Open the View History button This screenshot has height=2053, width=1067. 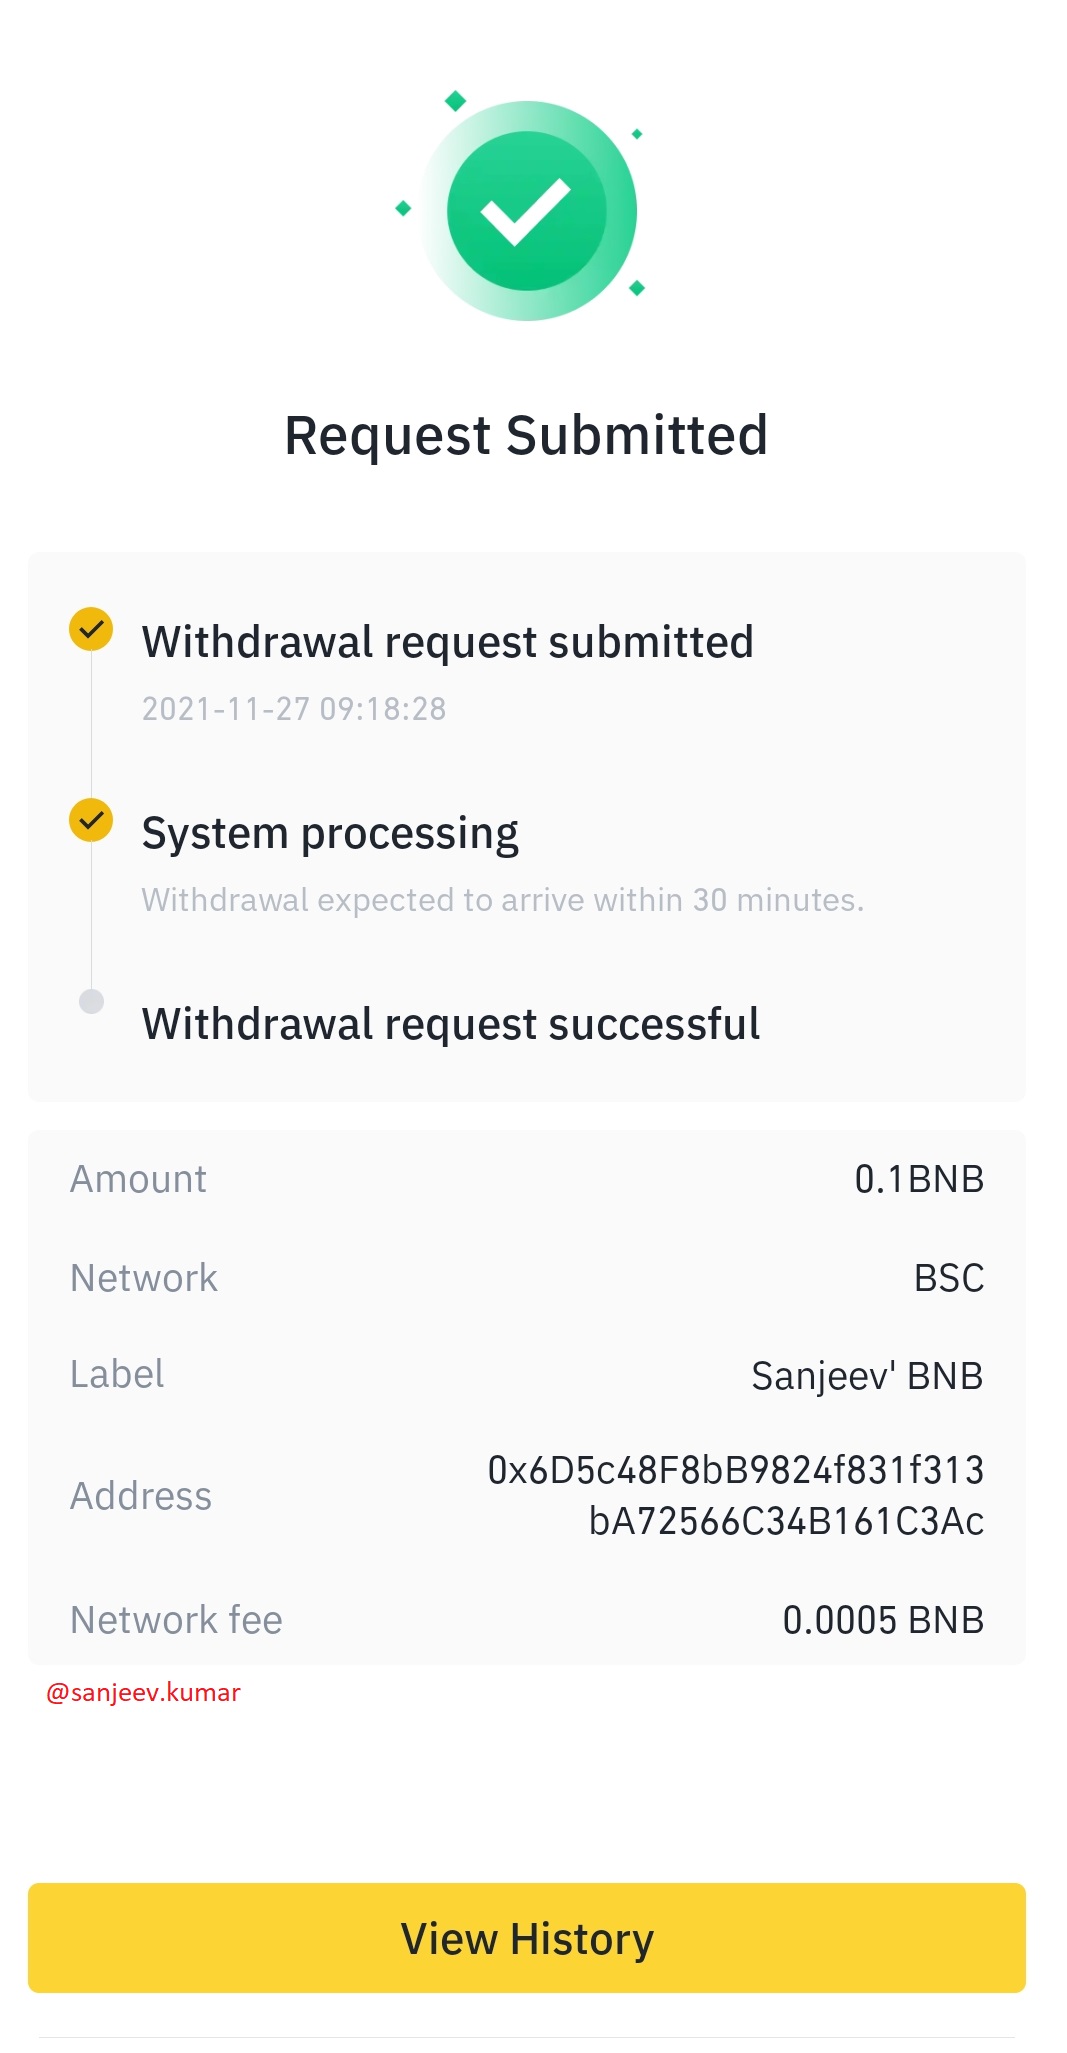coord(527,1938)
